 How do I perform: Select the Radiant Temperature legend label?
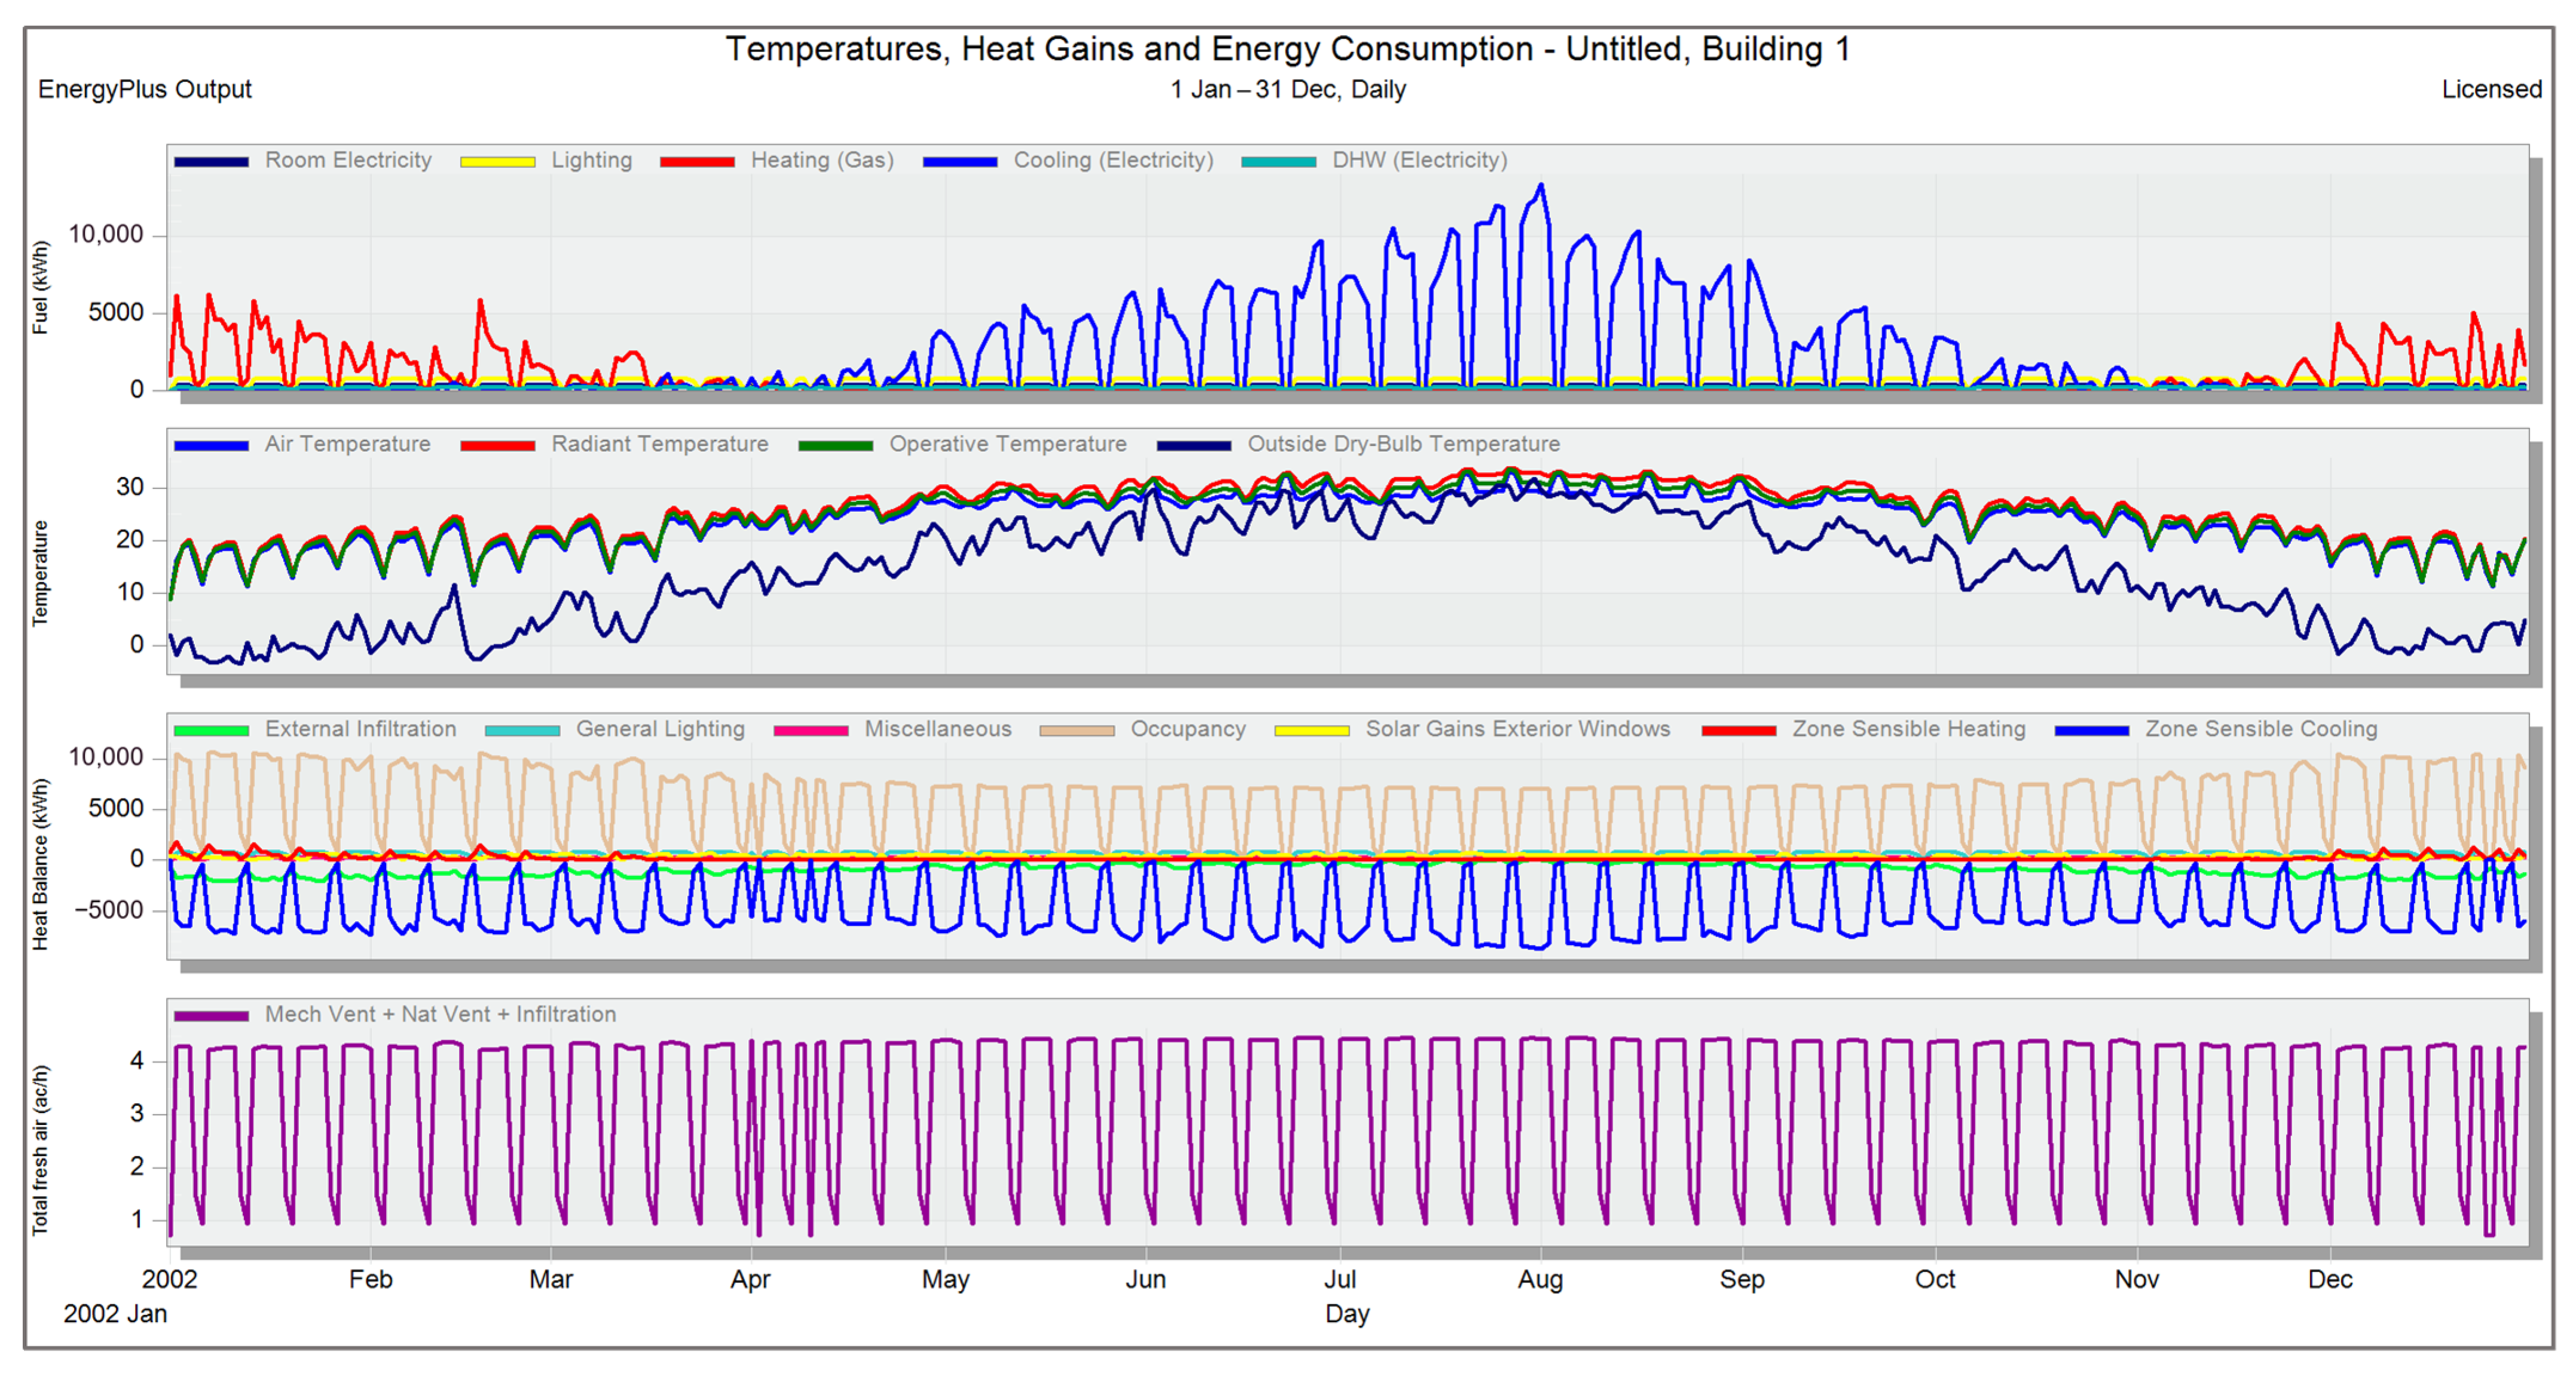pyautogui.click(x=660, y=444)
